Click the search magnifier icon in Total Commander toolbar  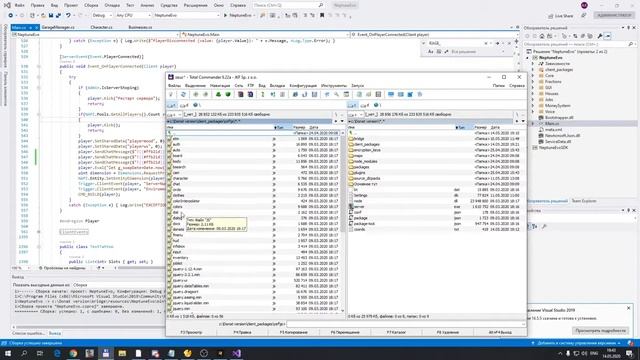pyautogui.click(x=336, y=95)
